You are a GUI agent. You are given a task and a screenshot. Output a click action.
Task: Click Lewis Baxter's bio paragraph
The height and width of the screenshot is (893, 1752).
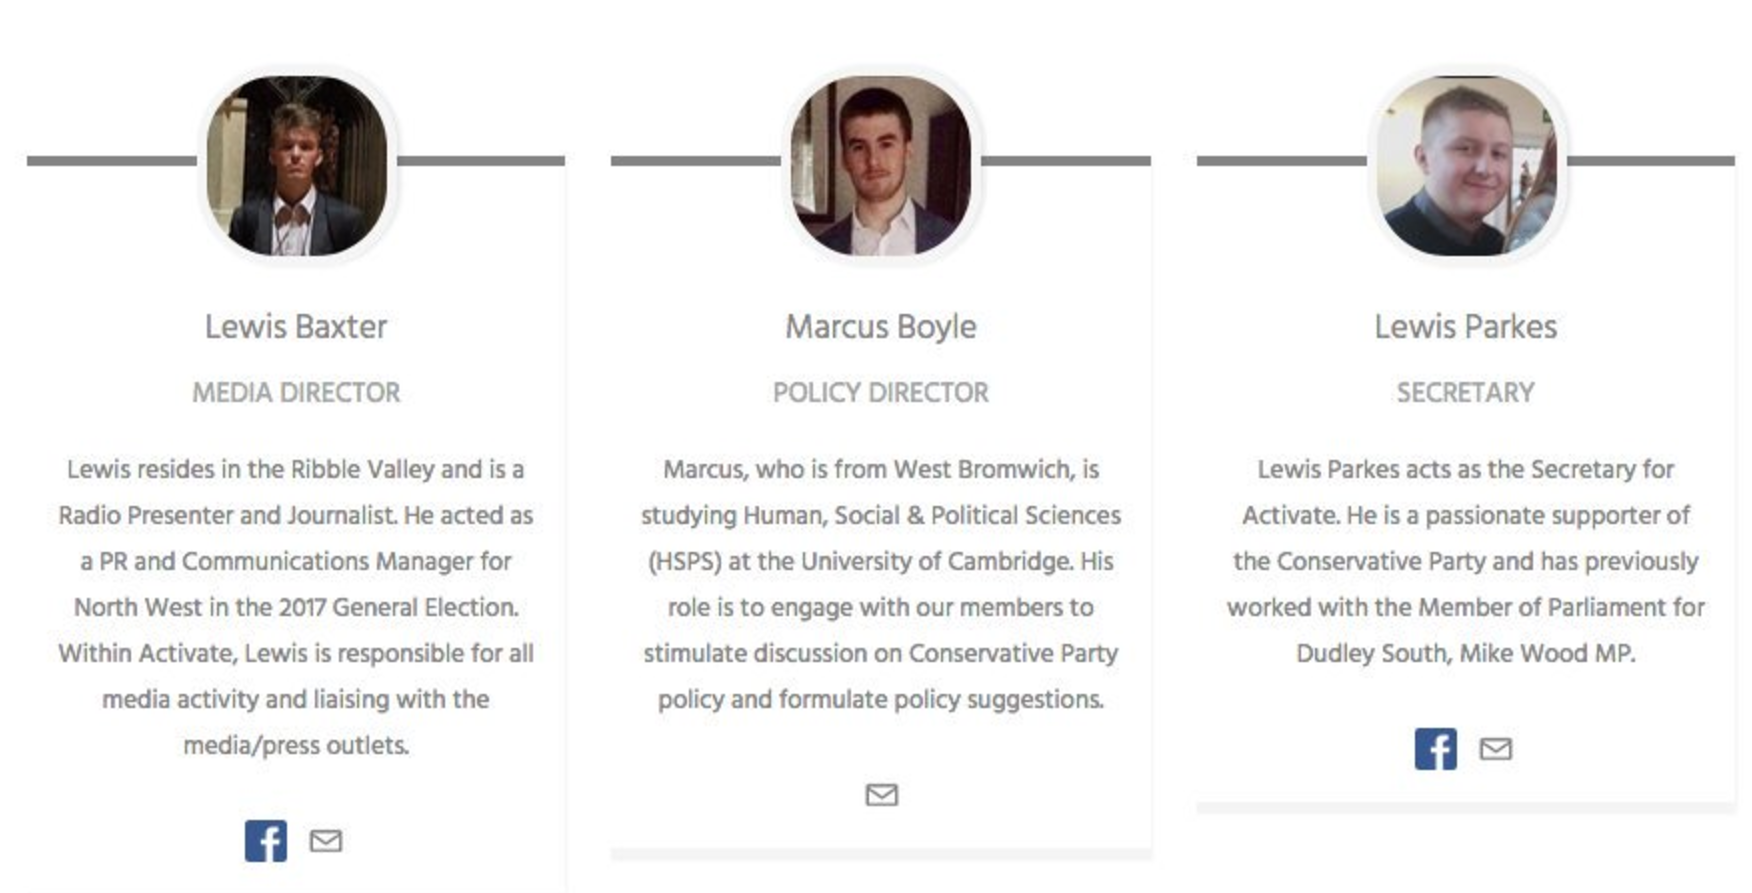tap(296, 607)
